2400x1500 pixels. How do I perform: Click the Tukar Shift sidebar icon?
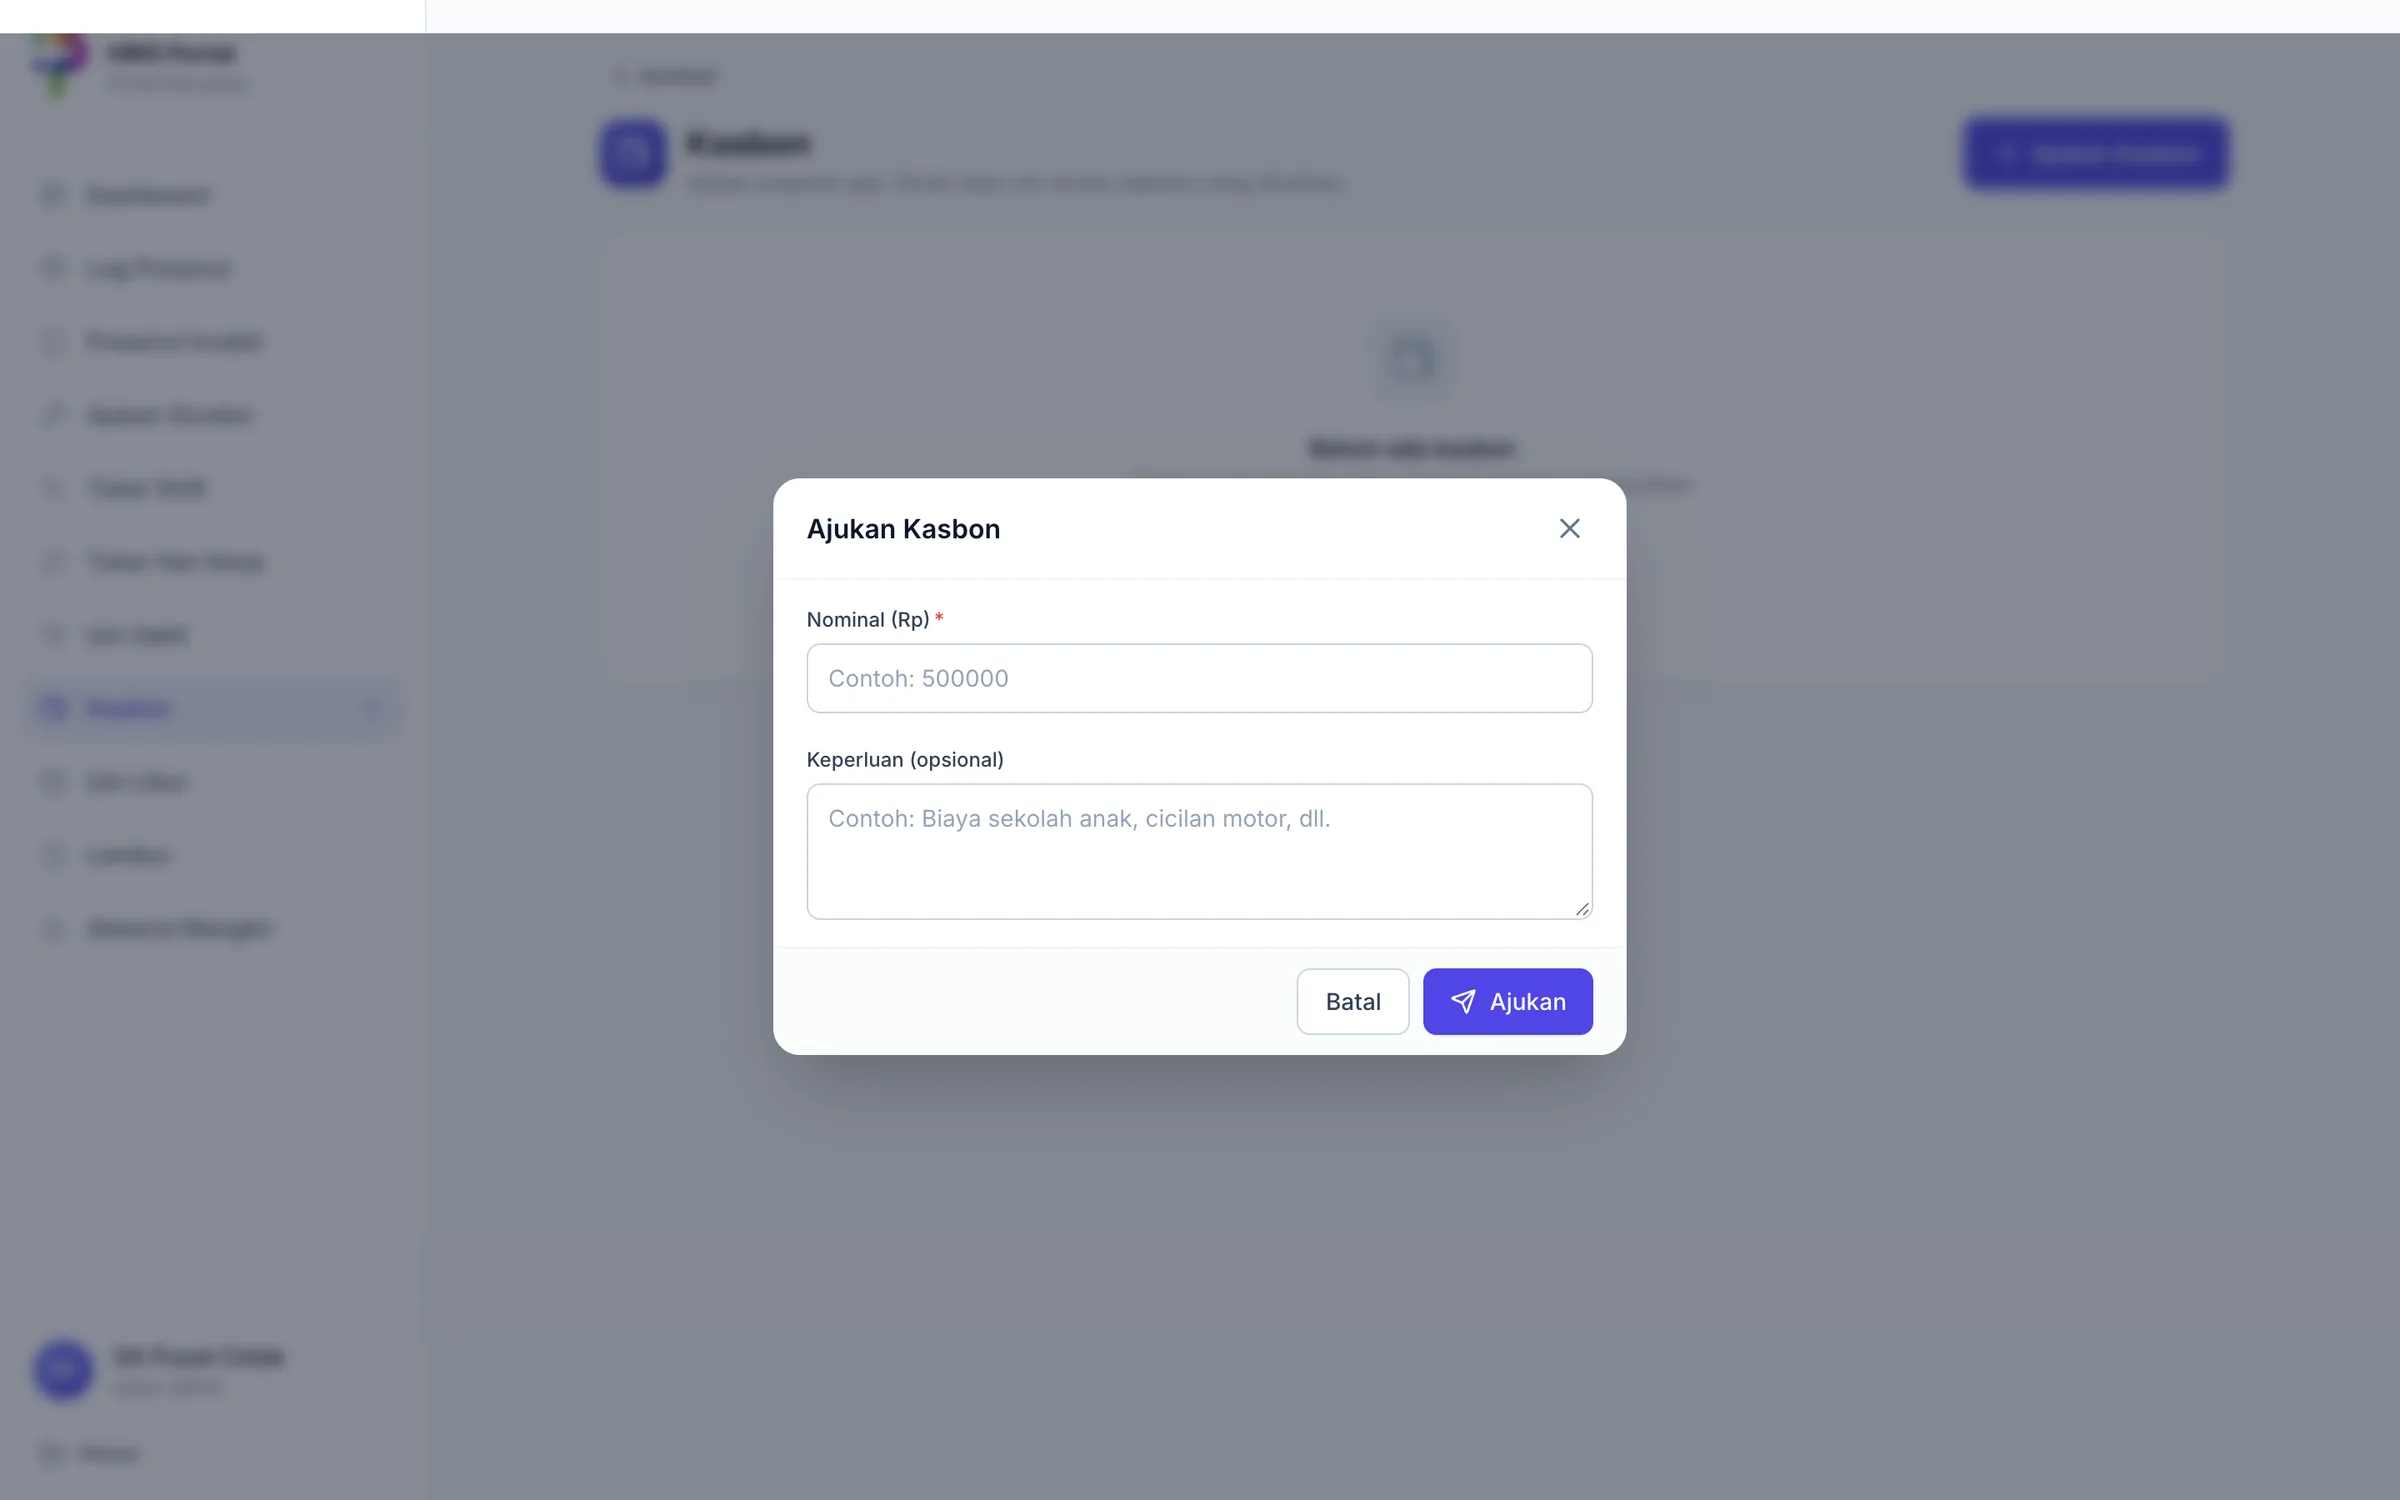coord(54,488)
